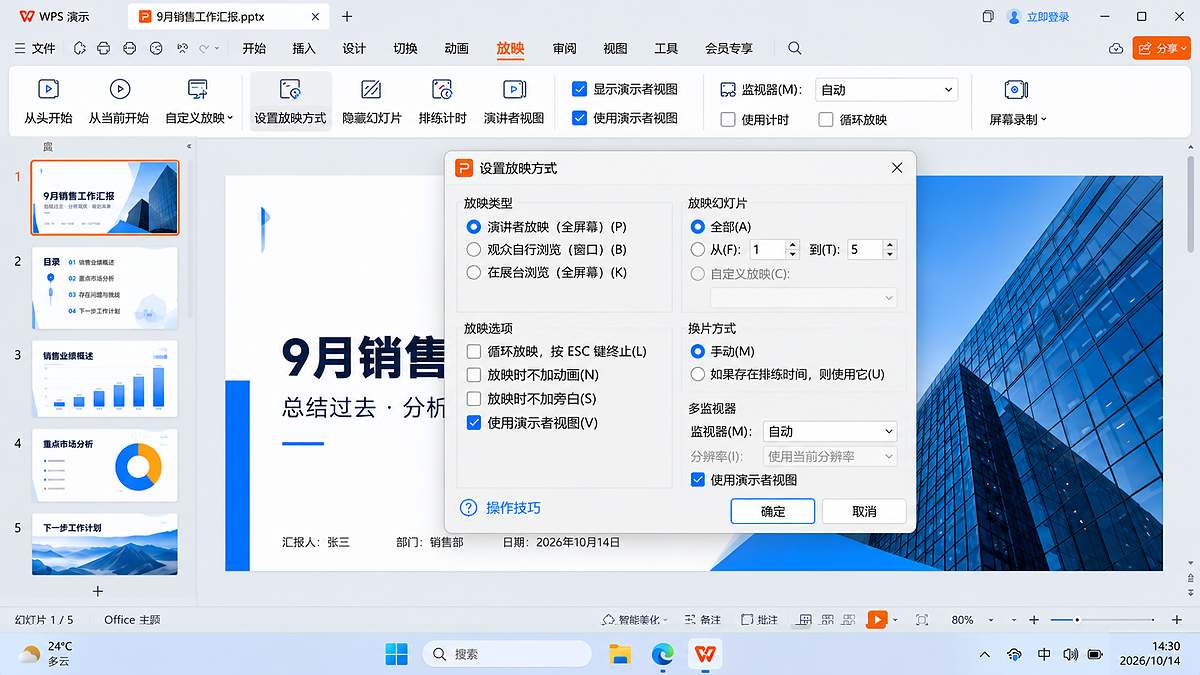The width and height of the screenshot is (1200, 675).
Task: Select 观众自行浏览（窗口） radio option
Action: (474, 249)
